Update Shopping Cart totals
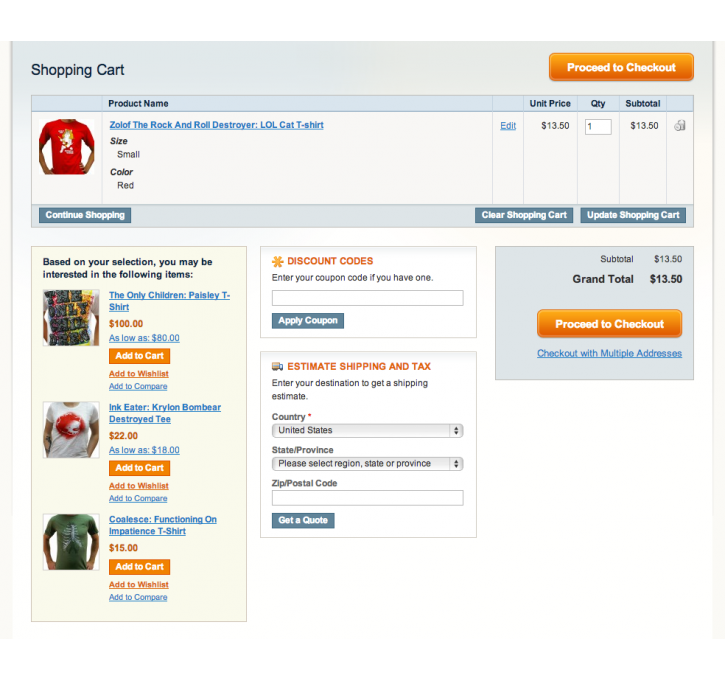725x680 pixels. pyautogui.click(x=633, y=215)
